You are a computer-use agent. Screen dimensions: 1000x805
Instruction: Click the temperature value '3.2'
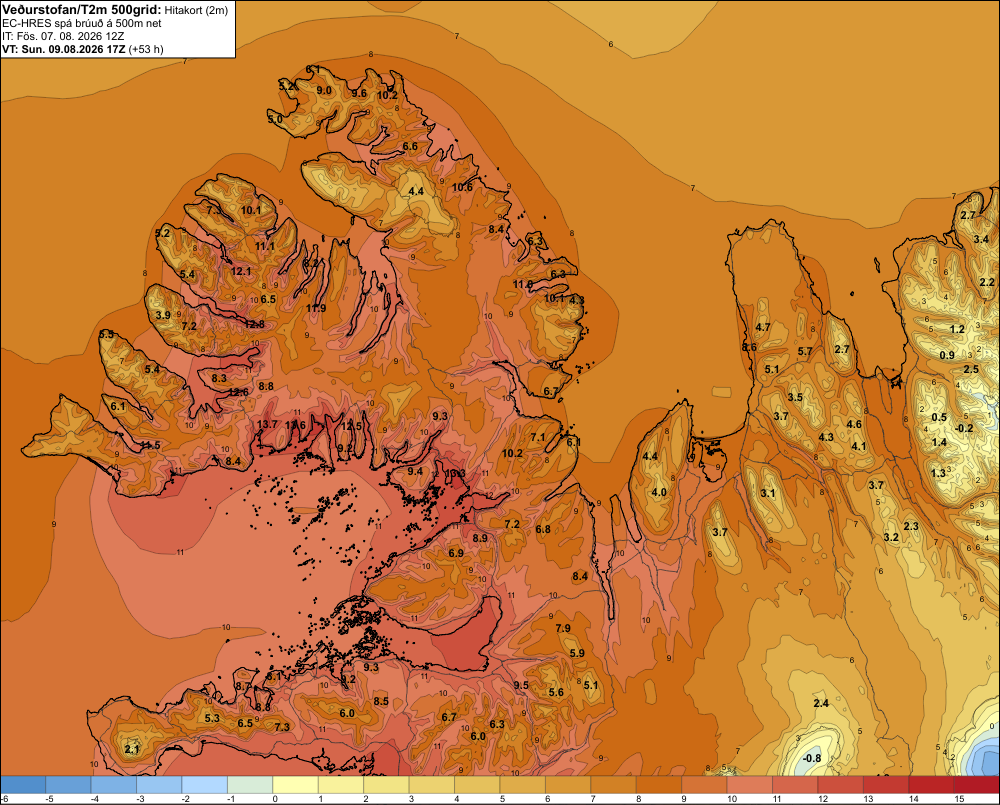(891, 537)
